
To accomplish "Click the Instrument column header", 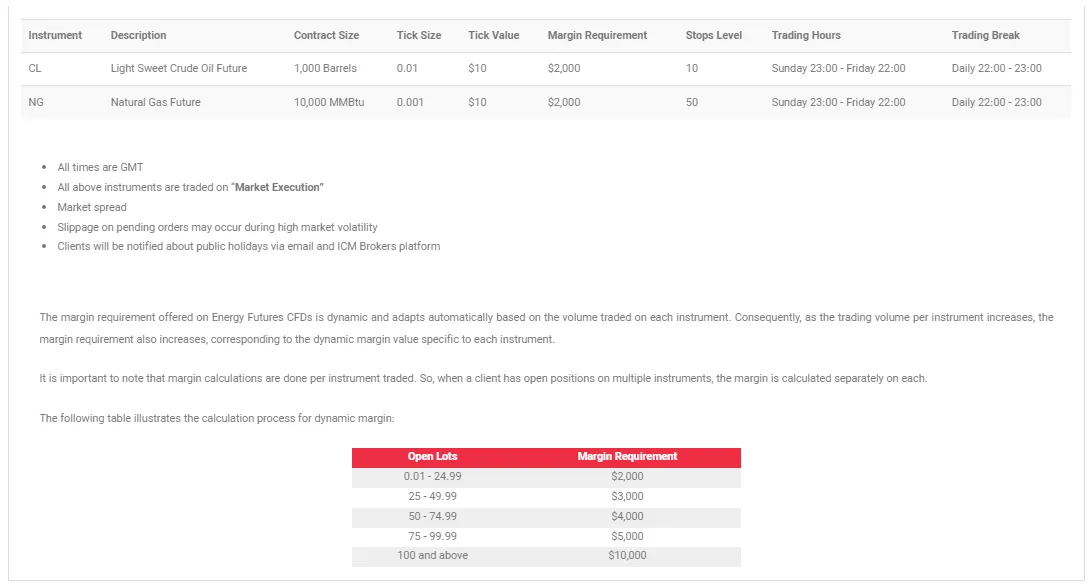I will coord(55,35).
